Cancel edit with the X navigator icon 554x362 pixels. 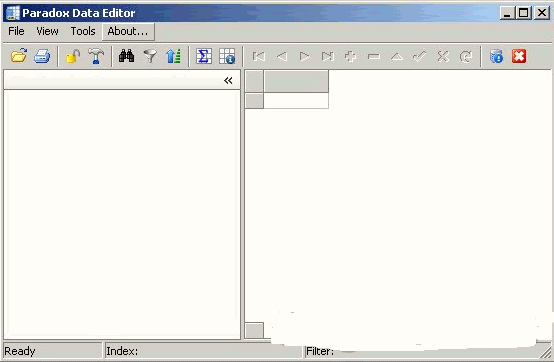[443, 56]
